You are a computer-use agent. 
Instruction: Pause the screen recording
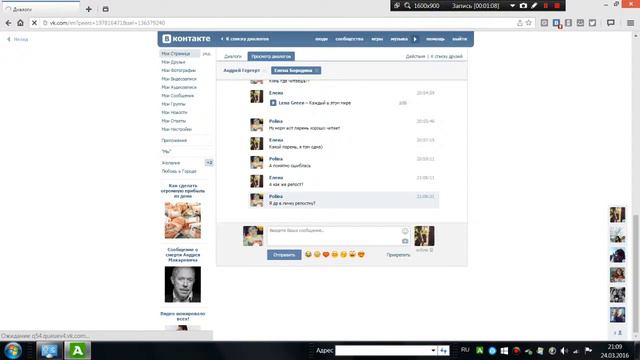[x=546, y=6]
